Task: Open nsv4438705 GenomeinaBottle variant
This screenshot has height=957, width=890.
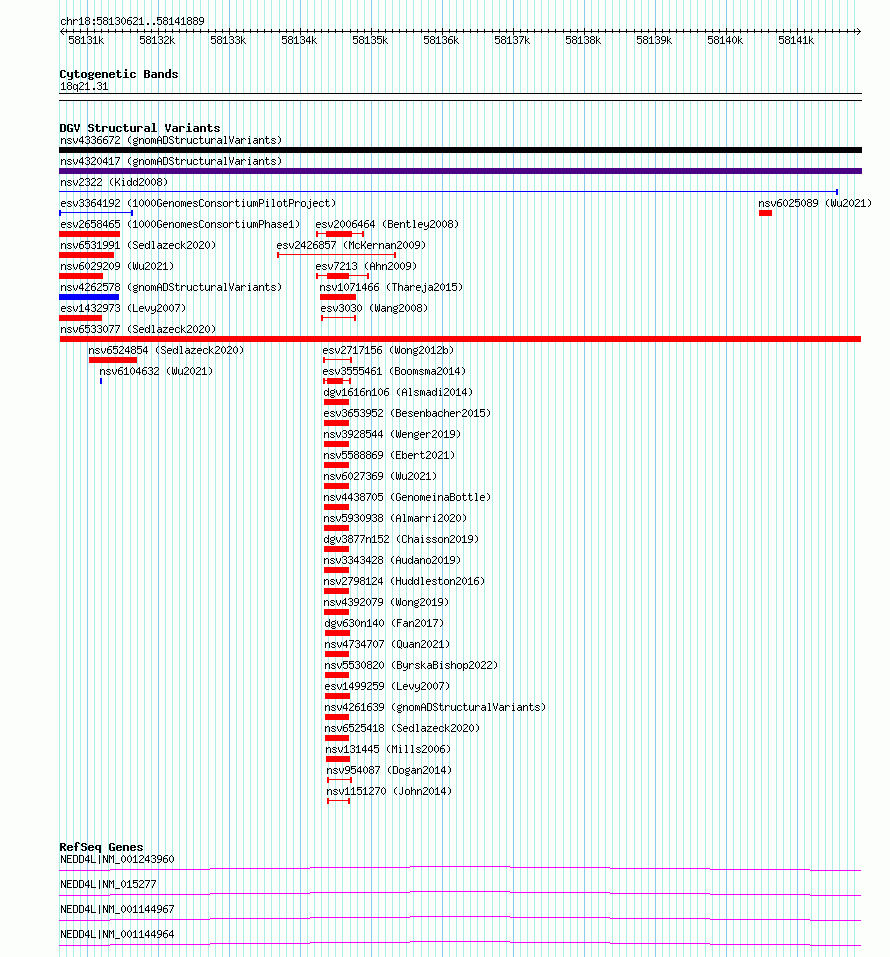Action: click(407, 497)
